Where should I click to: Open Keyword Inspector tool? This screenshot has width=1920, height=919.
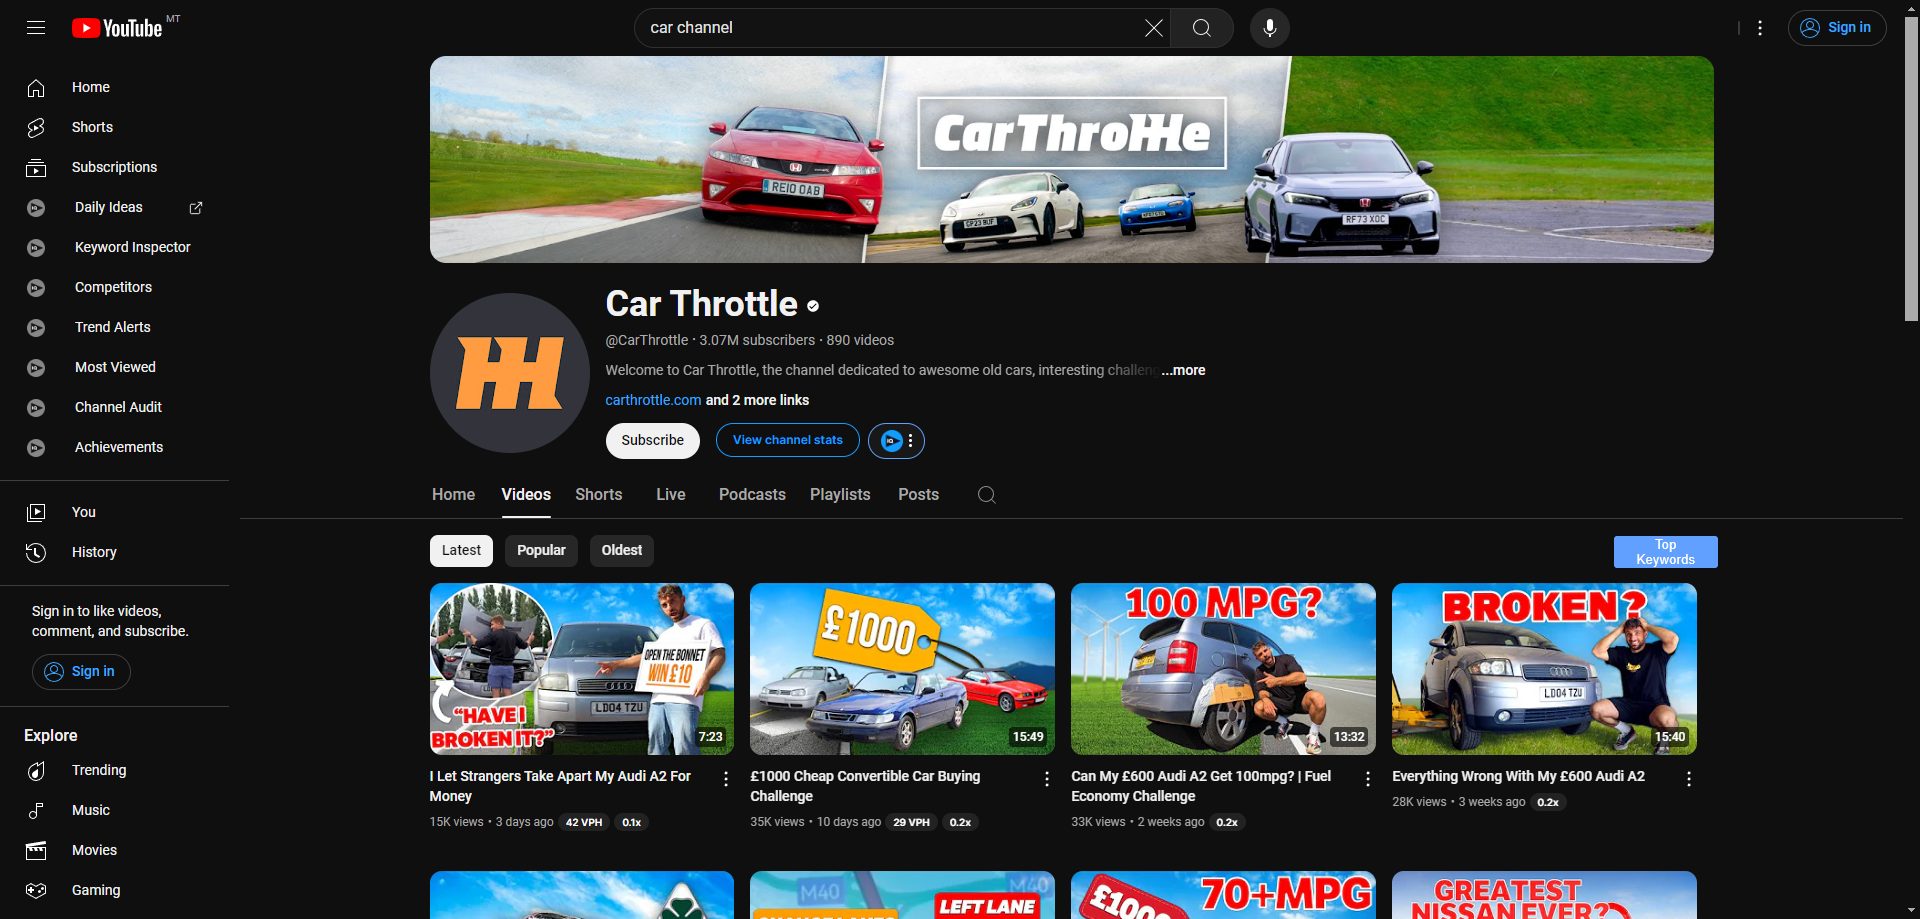(x=114, y=248)
